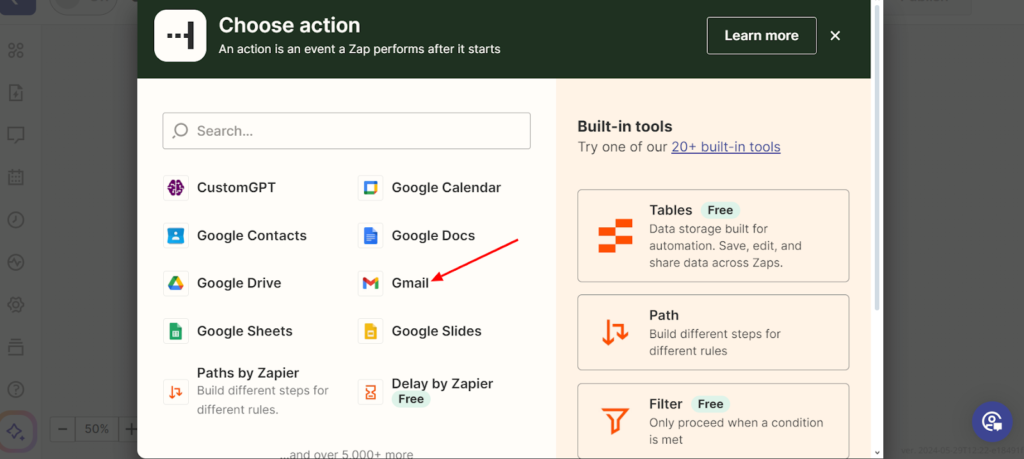Viewport: 1024px width, 459px height.
Task: Open the history clock icon in sidebar
Action: 16,220
